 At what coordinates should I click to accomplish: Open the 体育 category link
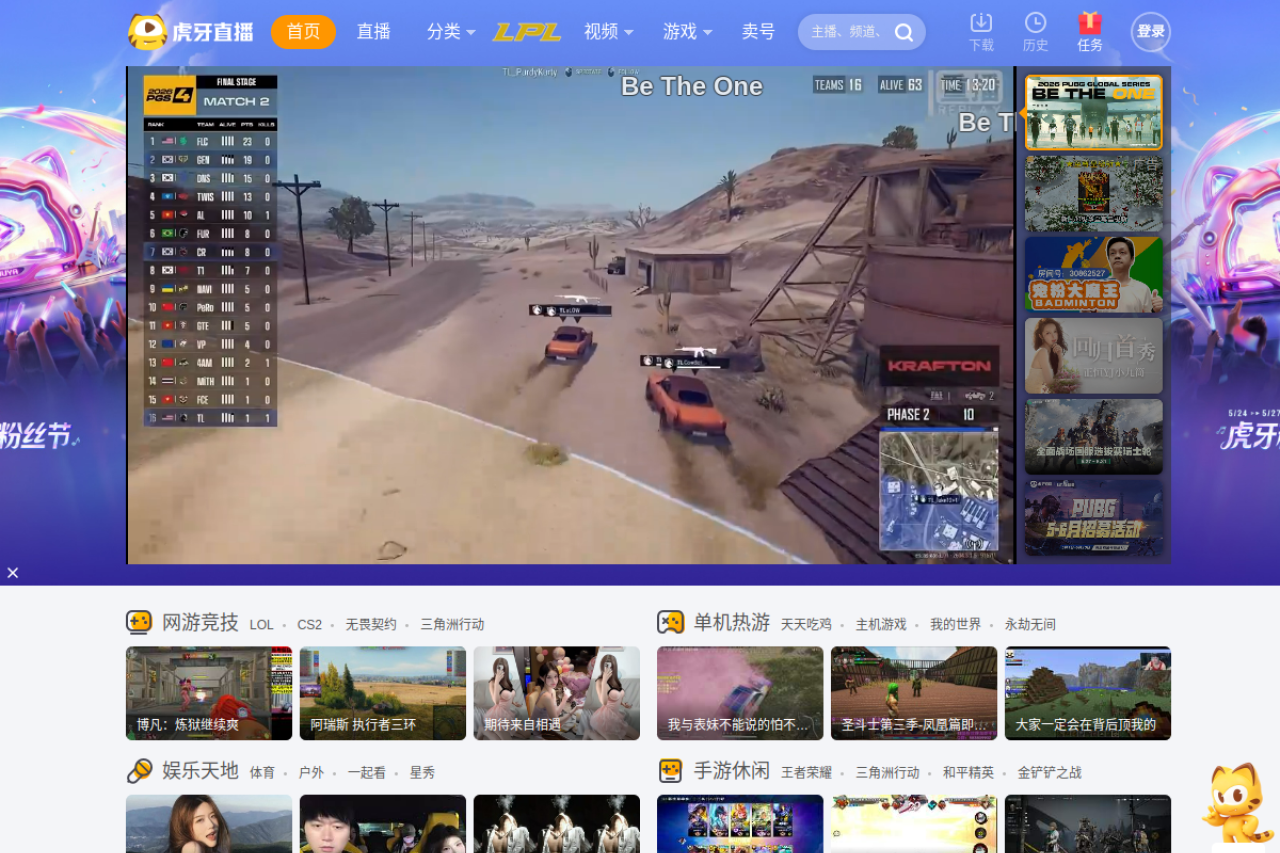click(262, 773)
